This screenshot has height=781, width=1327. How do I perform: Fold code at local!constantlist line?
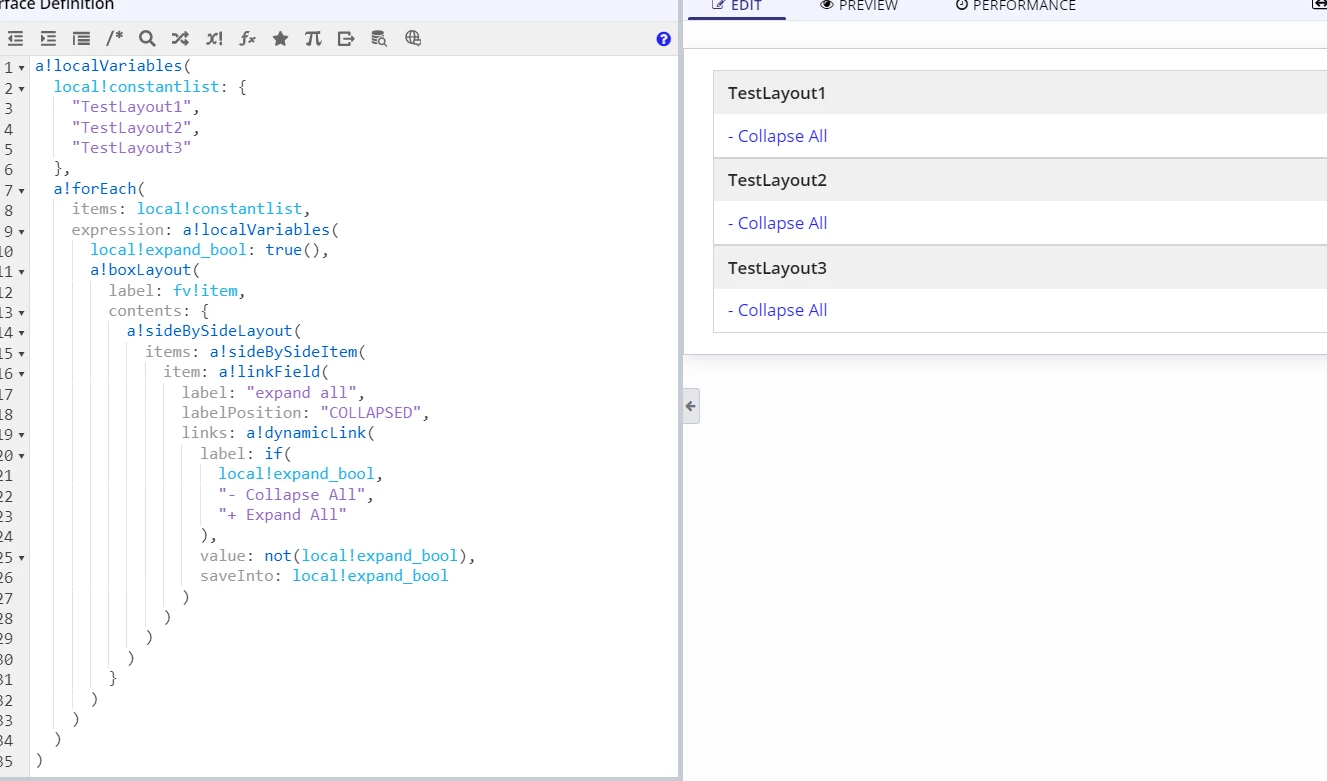(22, 88)
